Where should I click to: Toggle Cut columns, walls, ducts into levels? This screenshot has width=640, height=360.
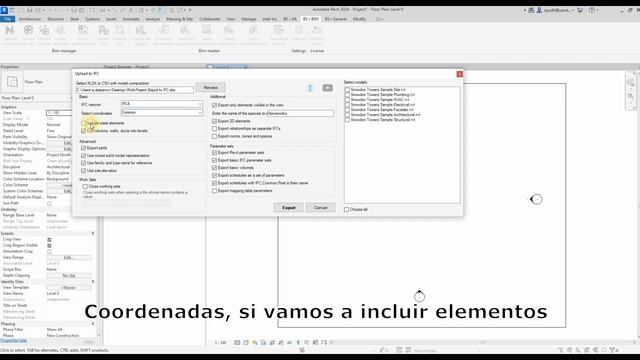[x=84, y=131]
